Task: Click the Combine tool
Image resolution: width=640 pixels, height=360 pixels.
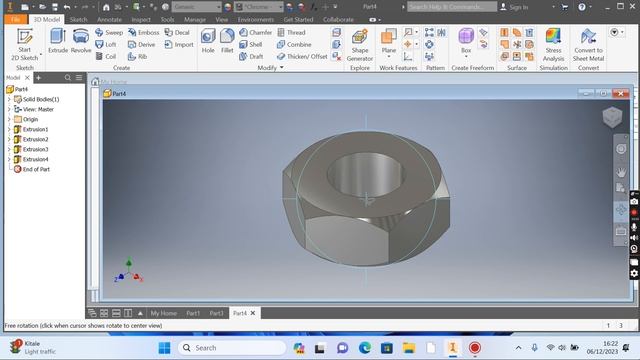Action: [294, 44]
